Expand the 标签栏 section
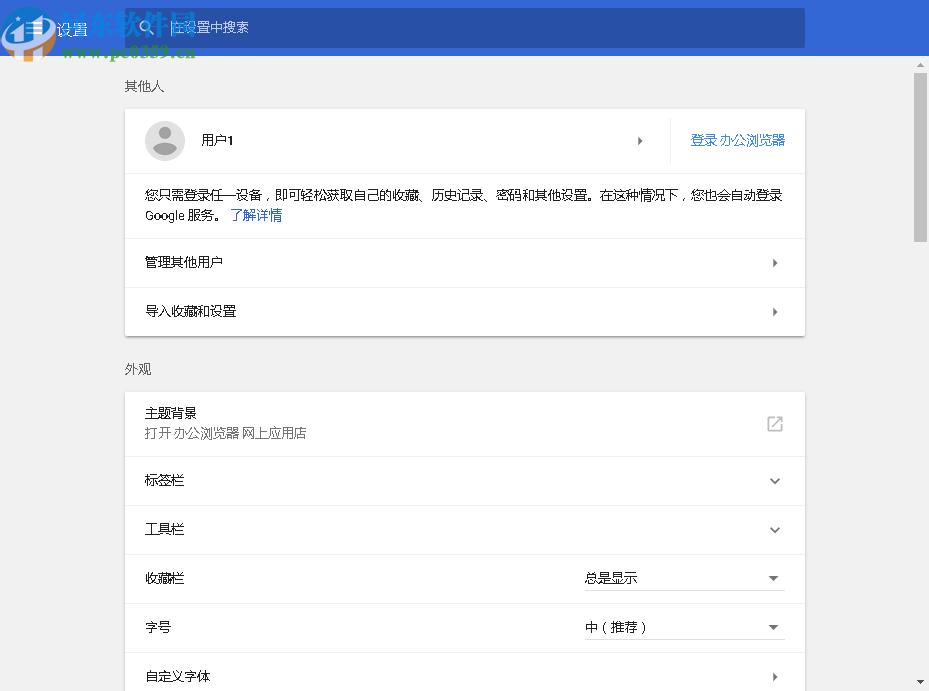This screenshot has width=929, height=691. 775,481
